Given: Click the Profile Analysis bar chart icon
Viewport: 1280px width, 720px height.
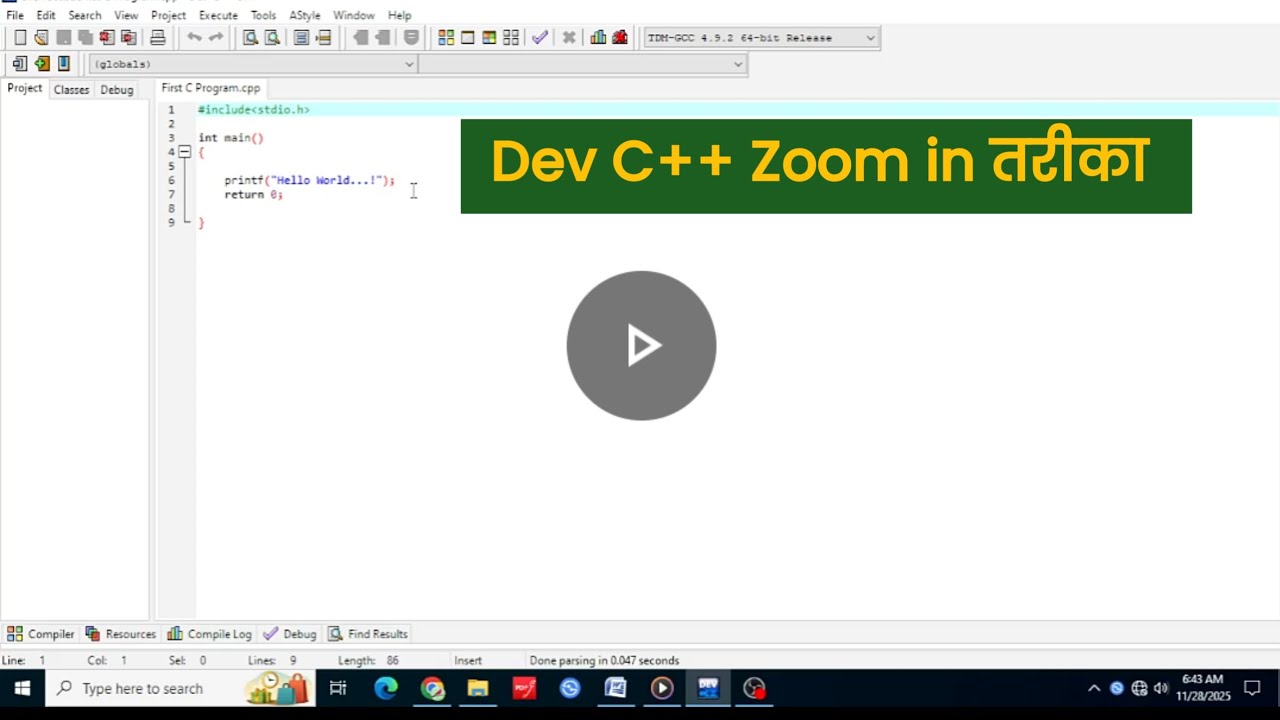Looking at the screenshot, I should click(598, 38).
